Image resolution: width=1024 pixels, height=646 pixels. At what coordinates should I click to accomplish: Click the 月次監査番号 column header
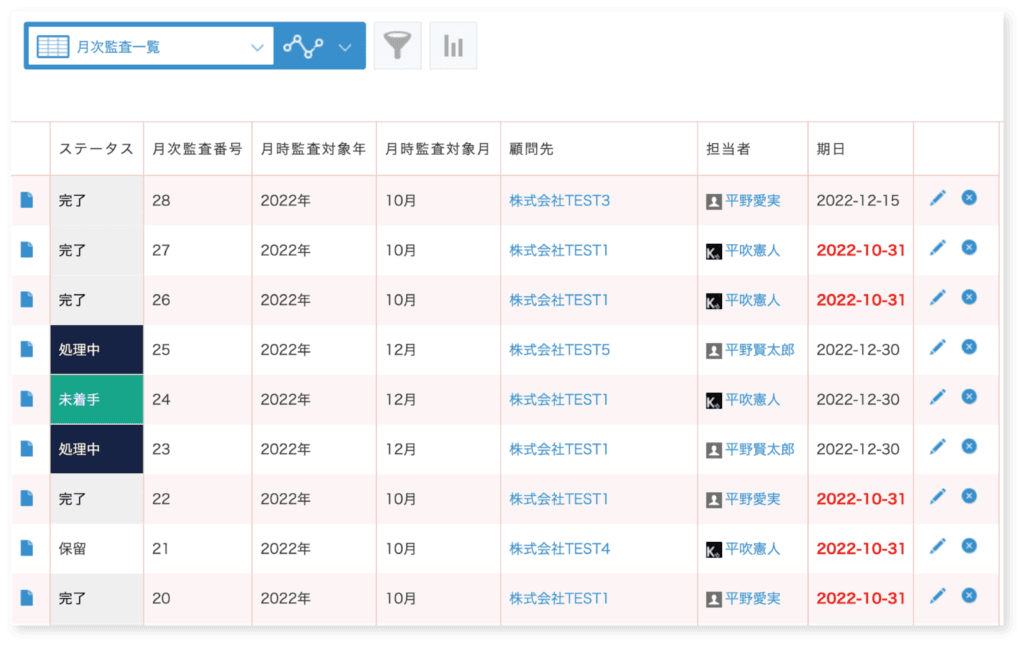coord(197,149)
